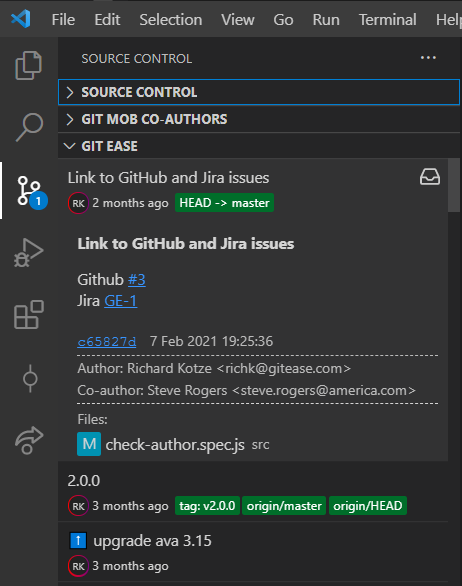Click the git commit graph icon
This screenshot has width=462, height=586.
tap(30, 378)
